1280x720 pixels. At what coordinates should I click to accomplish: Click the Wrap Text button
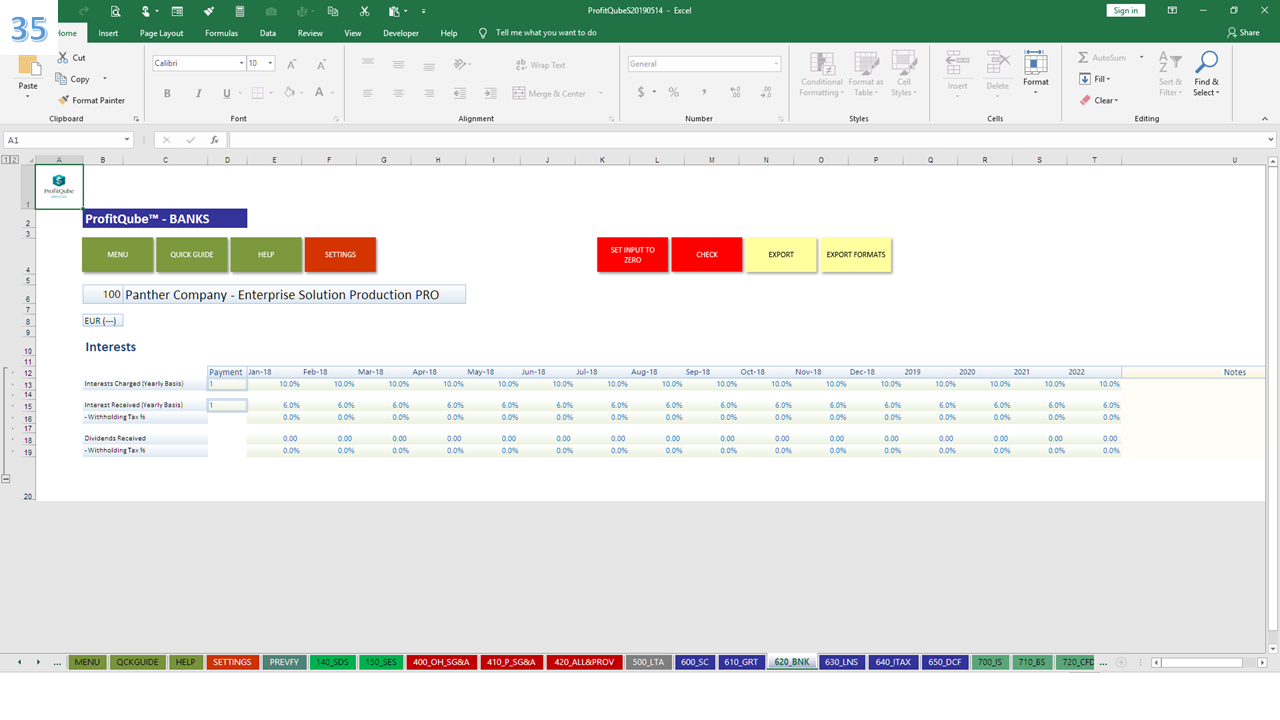tap(540, 65)
